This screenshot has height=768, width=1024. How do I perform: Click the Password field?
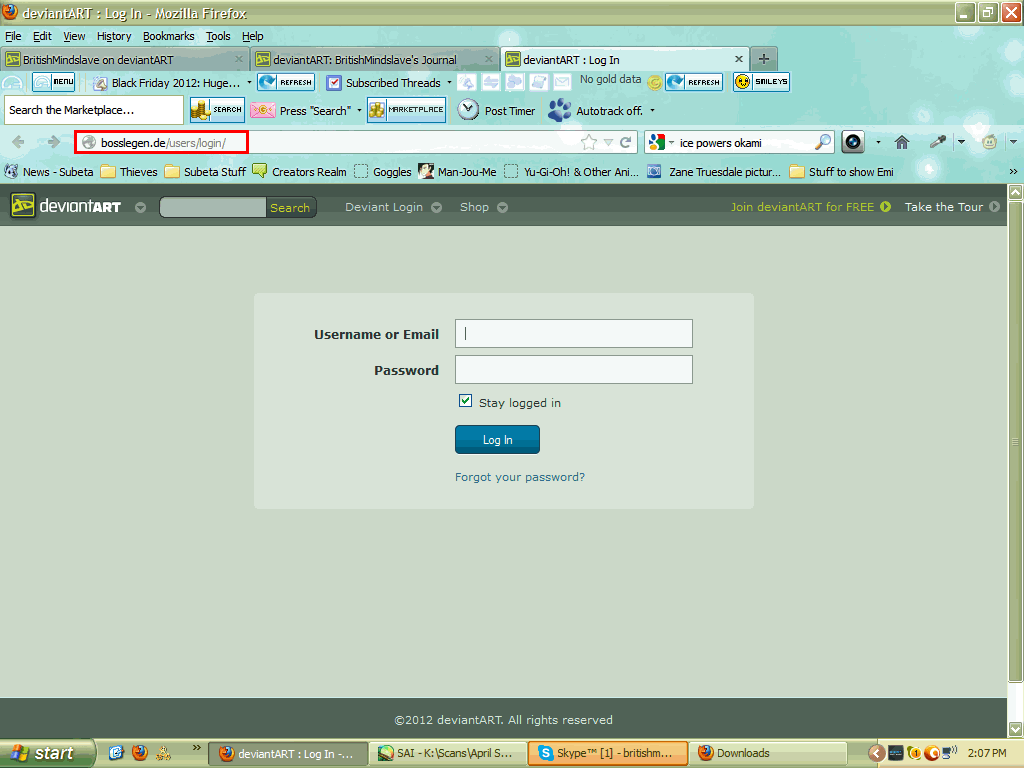tap(573, 370)
